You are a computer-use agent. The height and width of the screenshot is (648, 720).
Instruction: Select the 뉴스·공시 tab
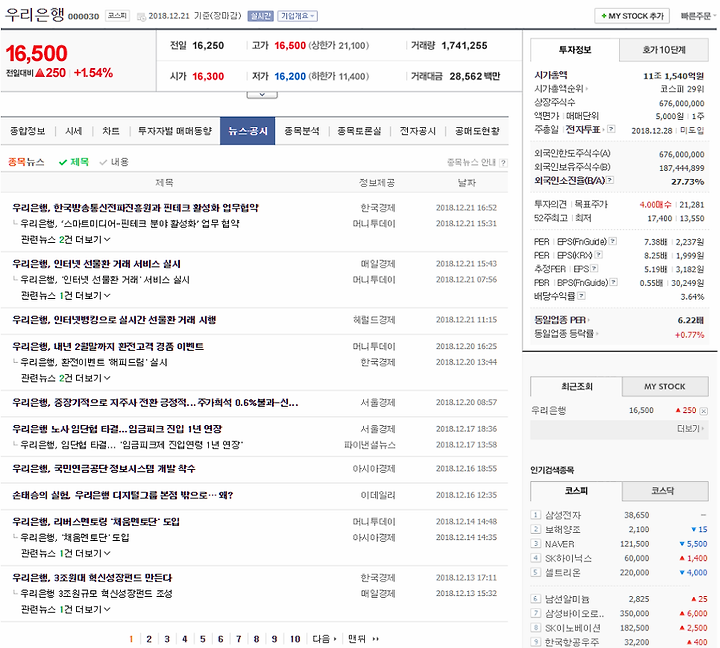(x=248, y=131)
